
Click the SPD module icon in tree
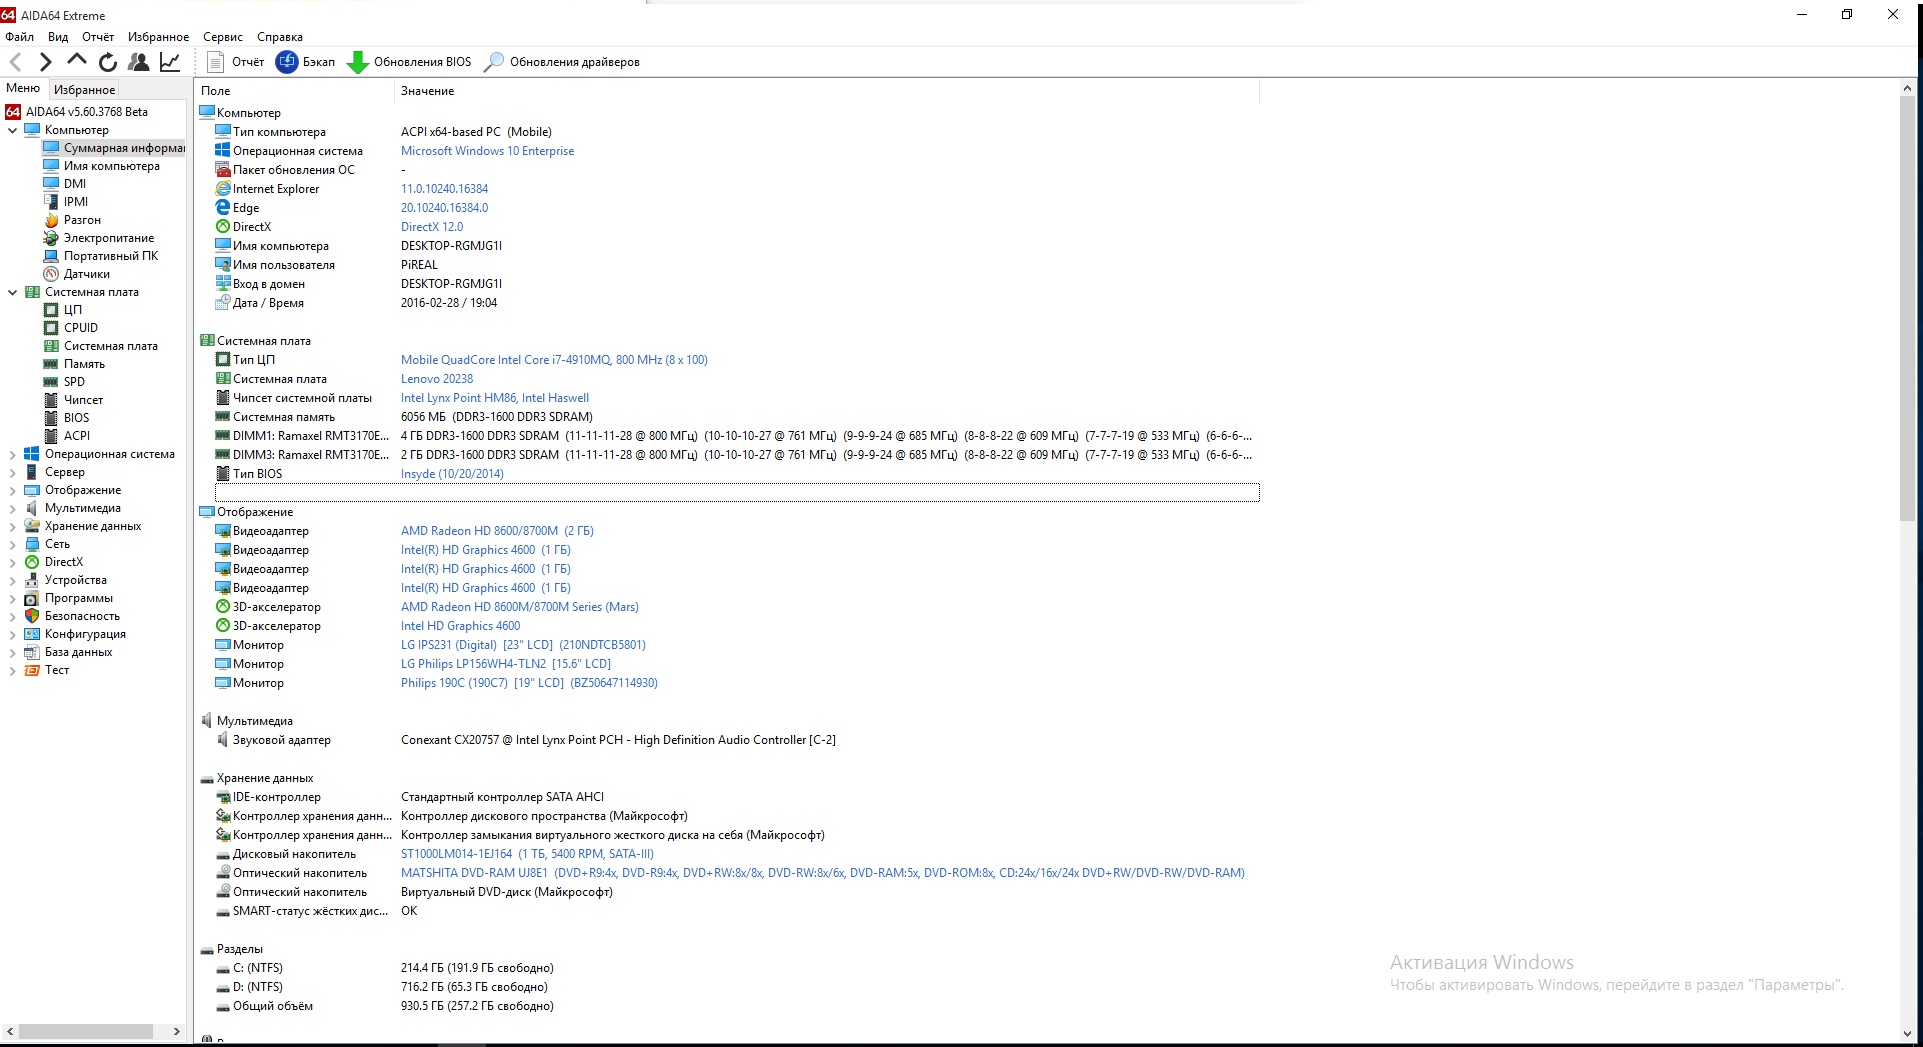tap(51, 382)
